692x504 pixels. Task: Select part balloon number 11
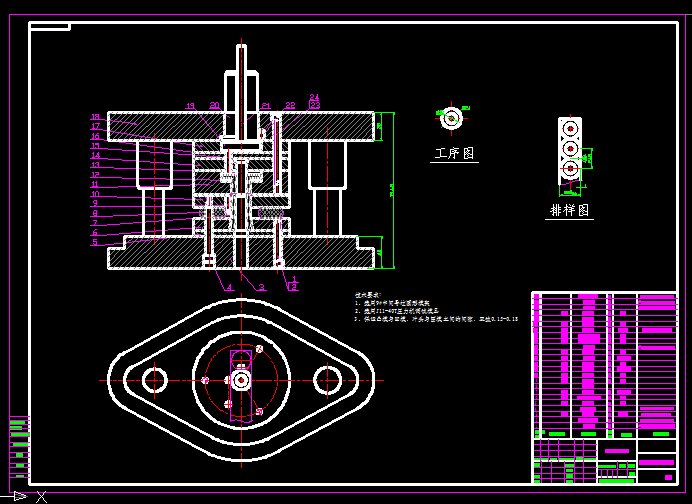95,184
